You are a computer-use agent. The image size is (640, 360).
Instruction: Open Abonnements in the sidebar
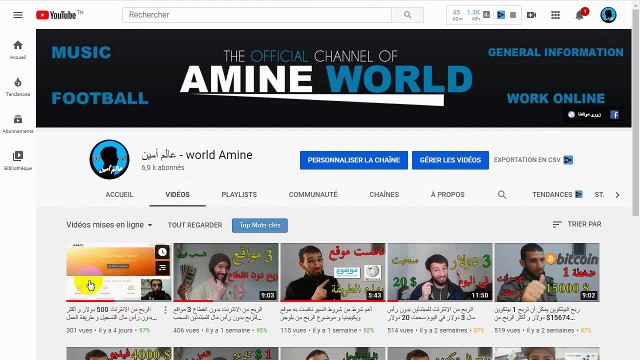point(18,124)
